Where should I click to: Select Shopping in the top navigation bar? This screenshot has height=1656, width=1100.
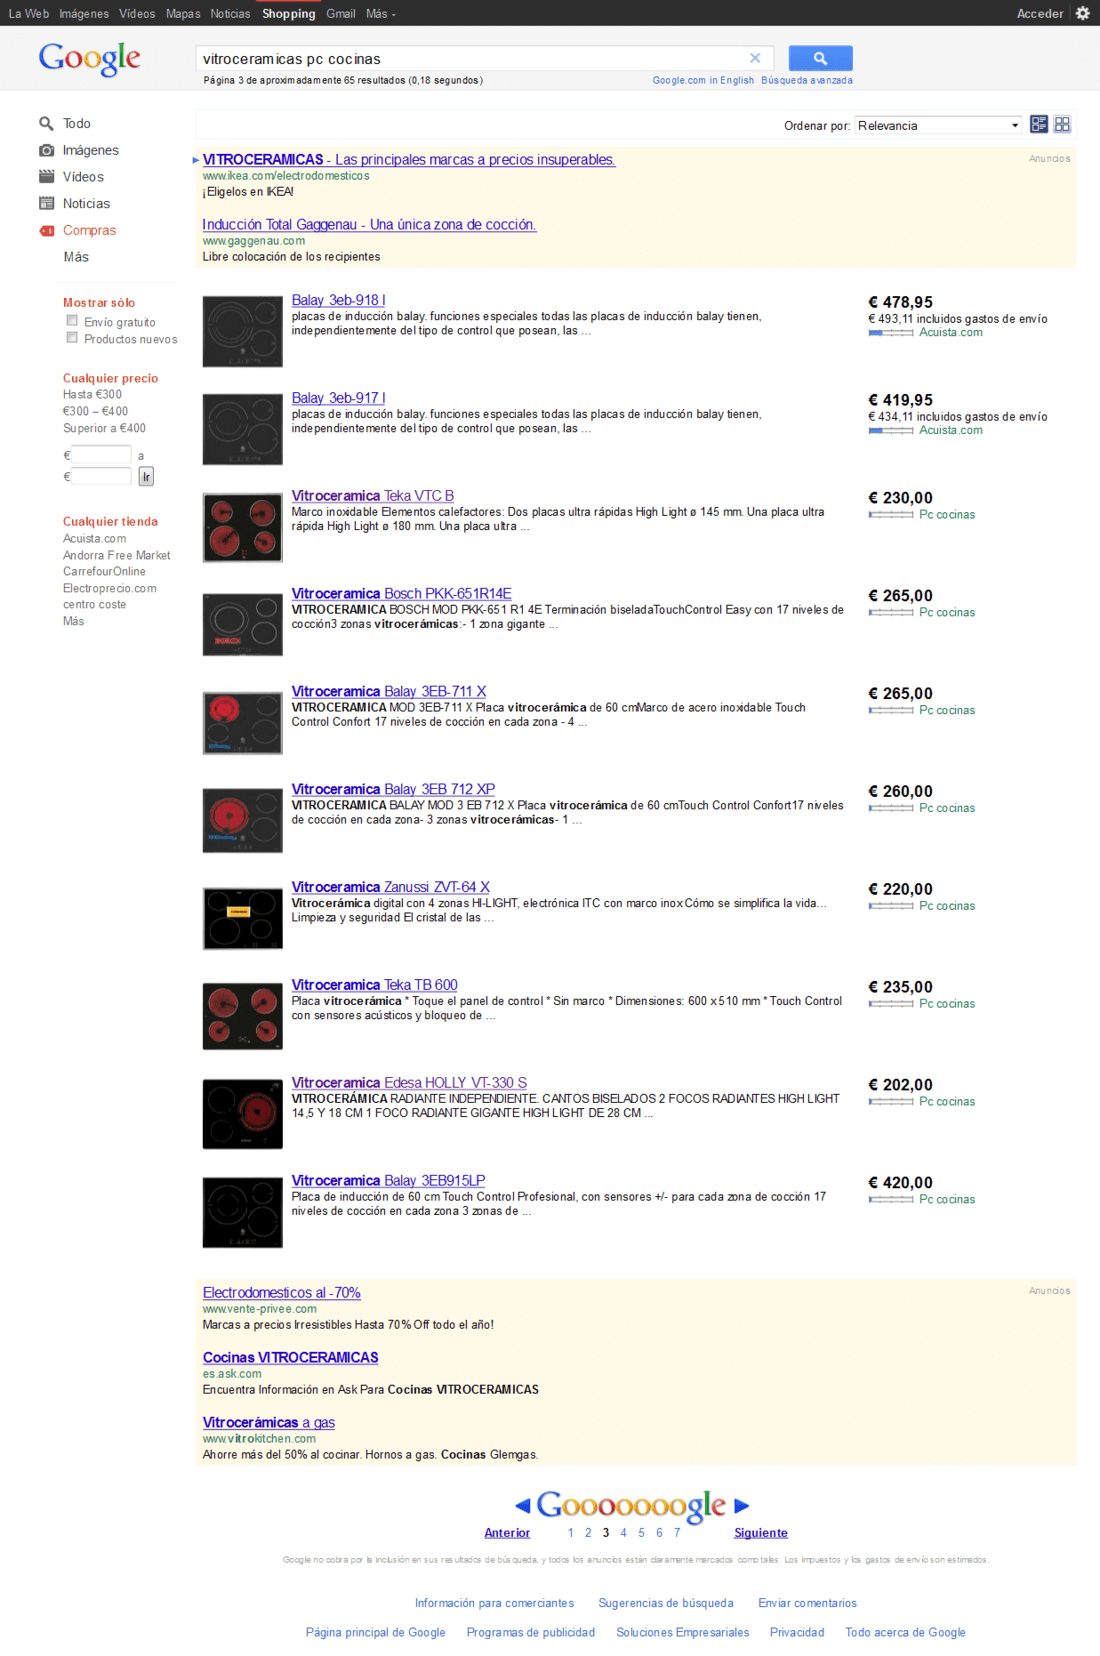click(289, 14)
